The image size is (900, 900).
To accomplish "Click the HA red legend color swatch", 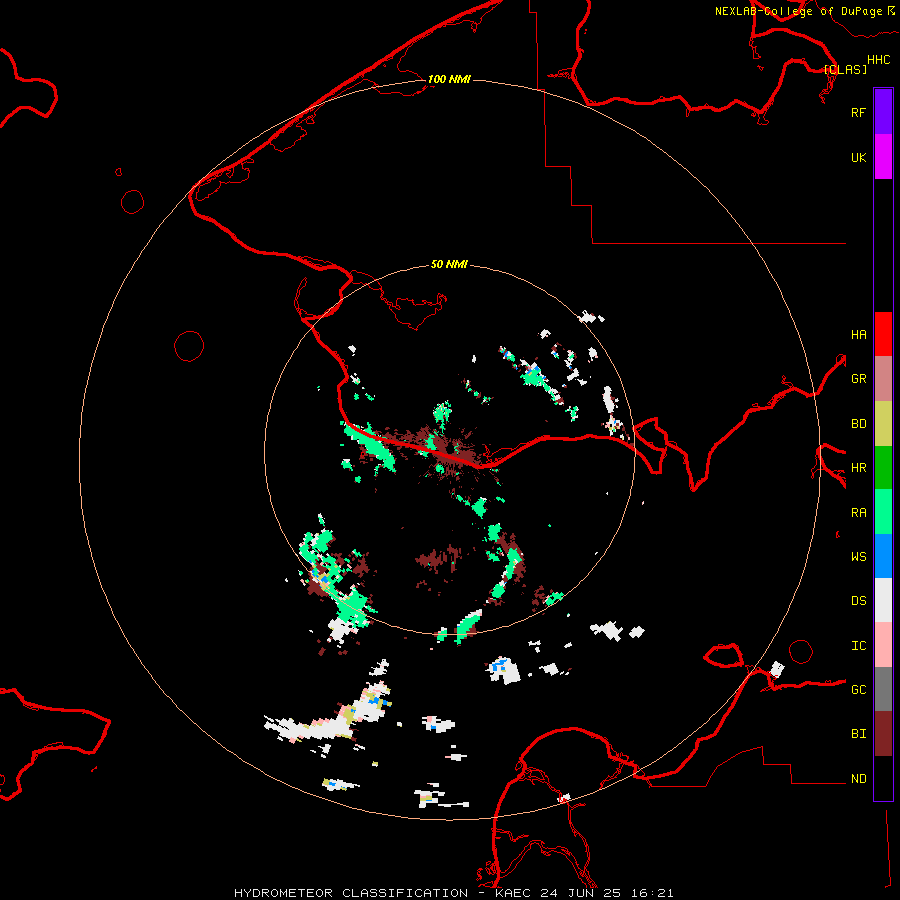I will (883, 334).
